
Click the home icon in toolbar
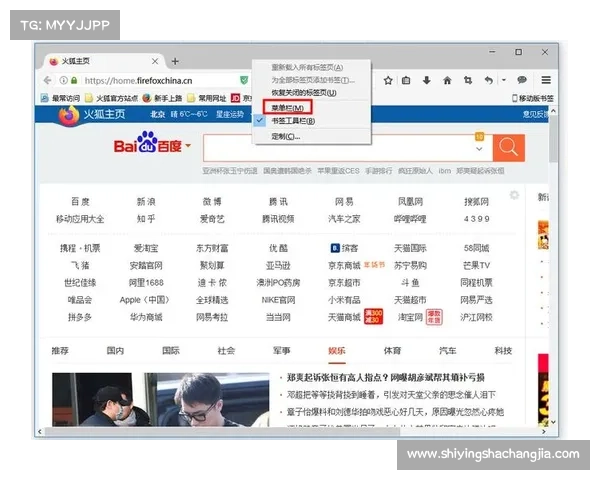coord(447,80)
